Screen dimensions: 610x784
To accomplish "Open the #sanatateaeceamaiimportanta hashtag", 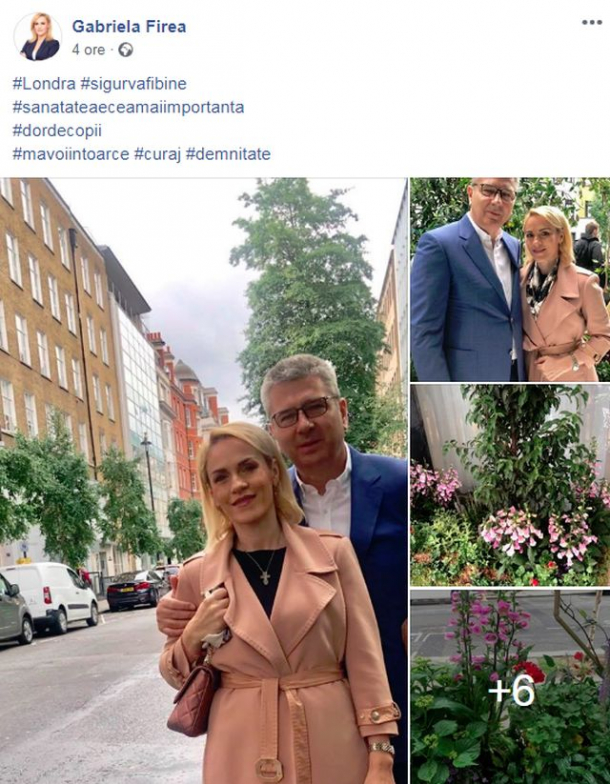I will 128,107.
